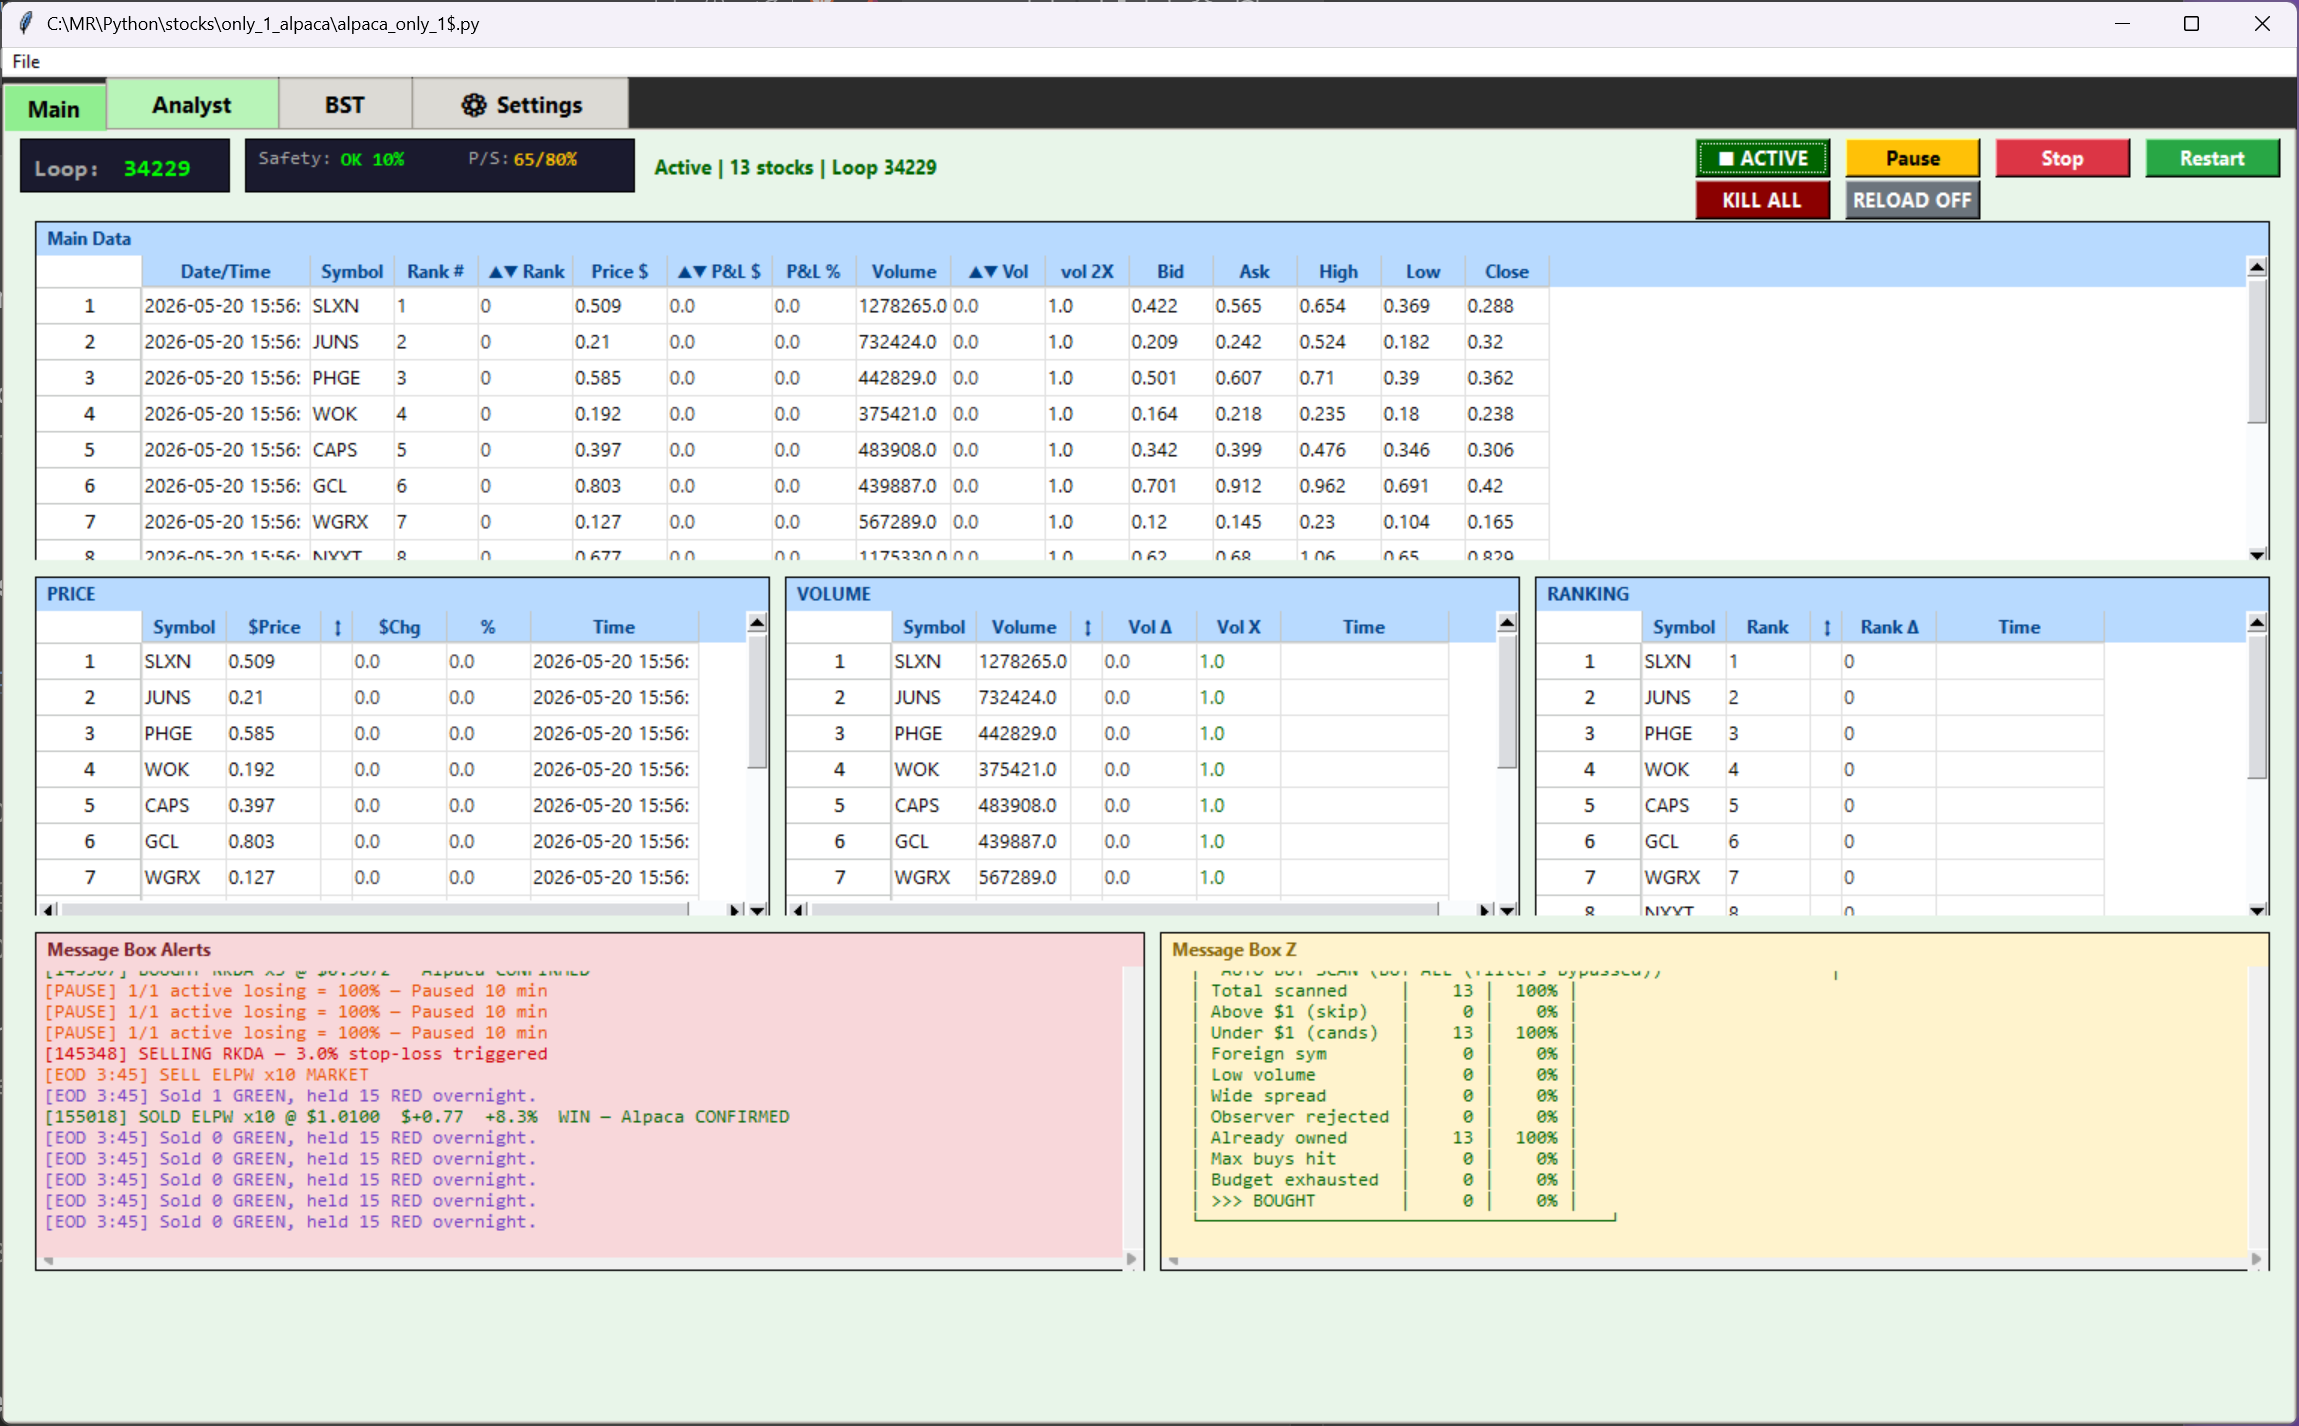Sort Main Data by Volume column header
2299x1426 pixels.
(x=903, y=272)
